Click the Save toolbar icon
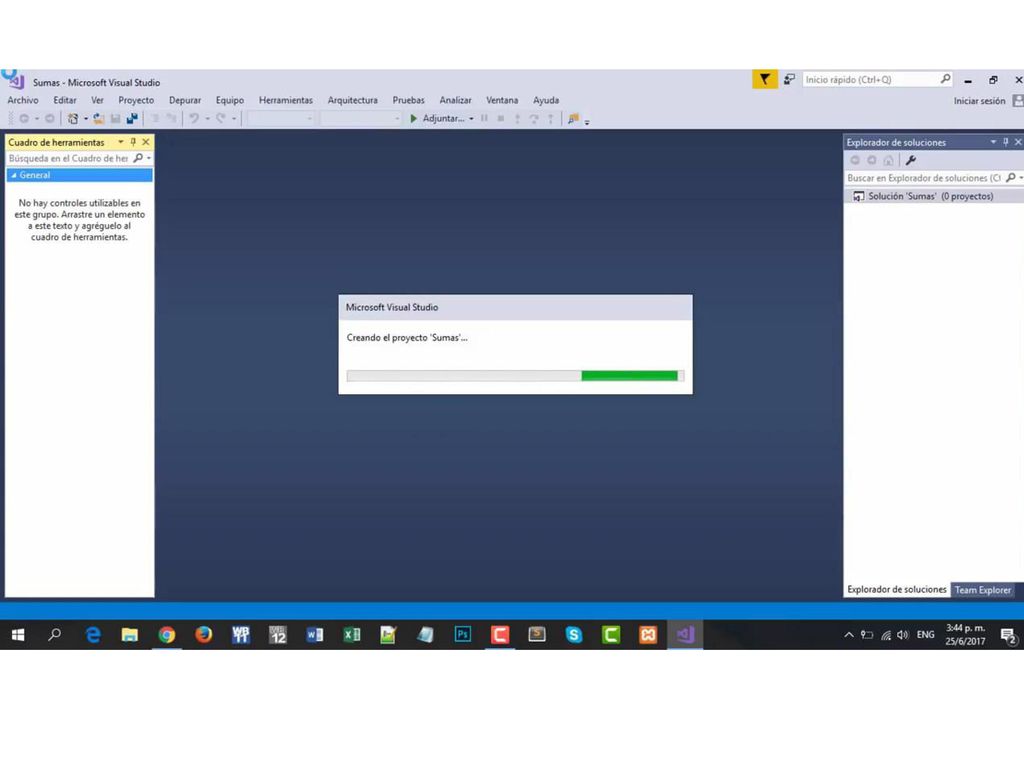 click(116, 118)
